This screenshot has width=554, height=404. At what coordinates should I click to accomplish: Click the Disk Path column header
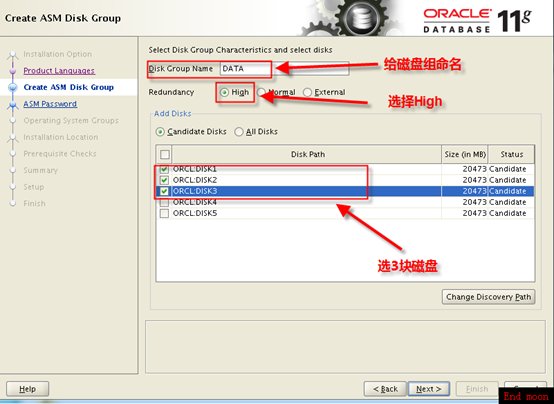click(307, 154)
